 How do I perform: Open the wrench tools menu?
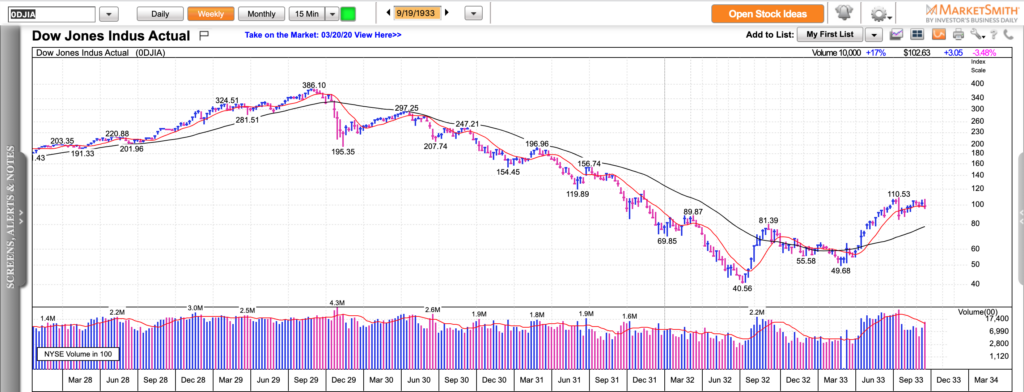976,35
